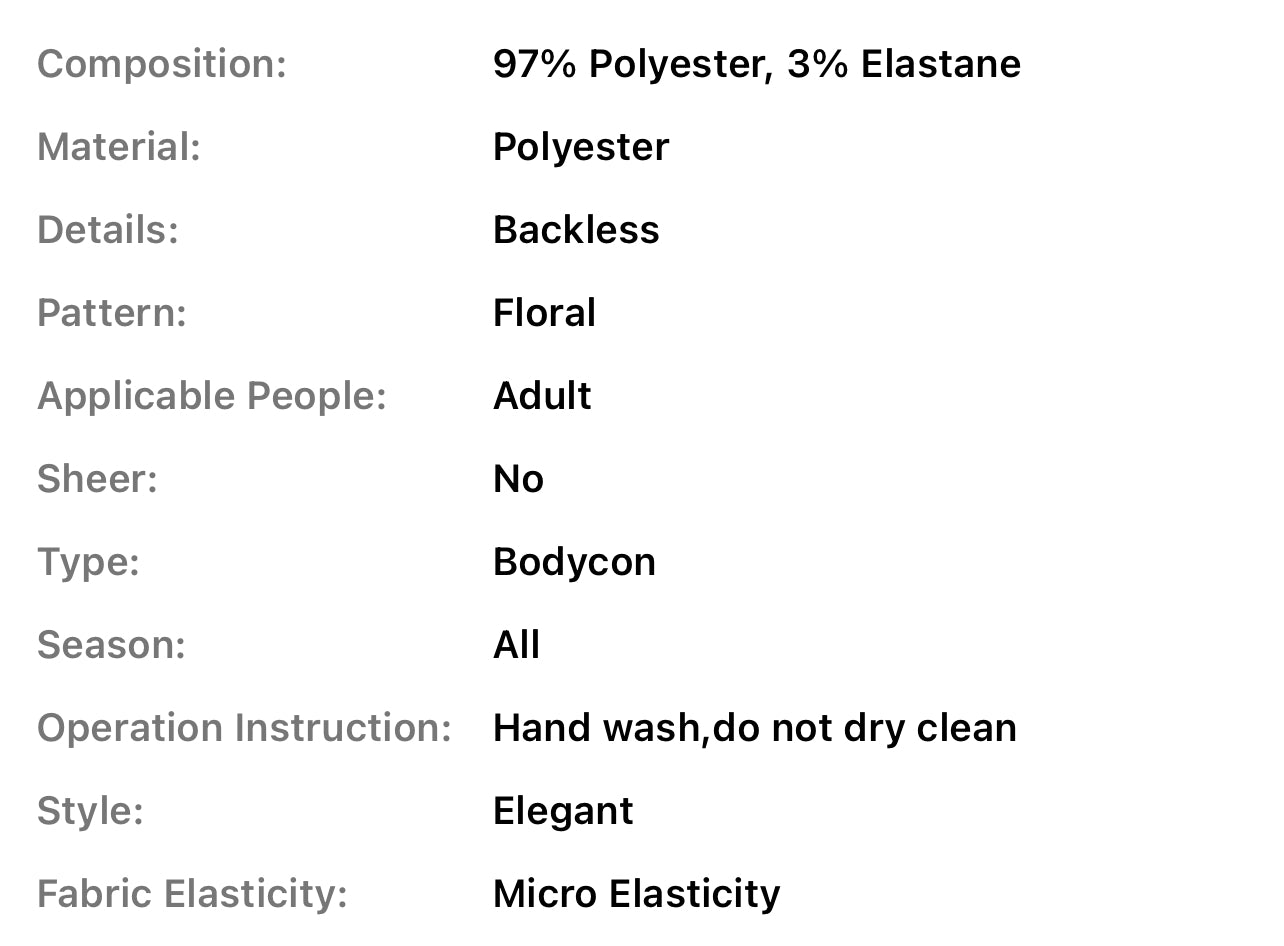Select the Micro Elasticity value text
Screen dimensions: 1284x946
(636, 894)
